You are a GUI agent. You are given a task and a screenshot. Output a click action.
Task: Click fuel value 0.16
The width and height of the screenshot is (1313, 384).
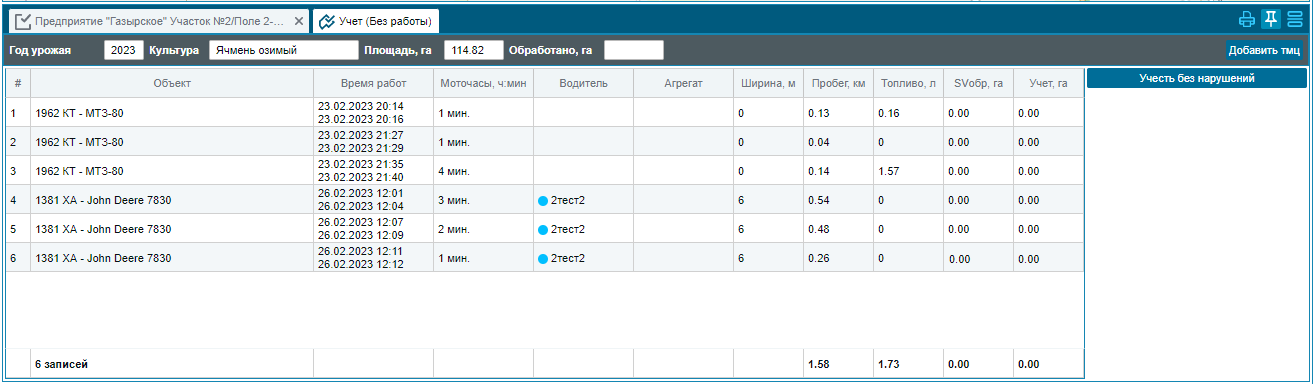point(889,113)
